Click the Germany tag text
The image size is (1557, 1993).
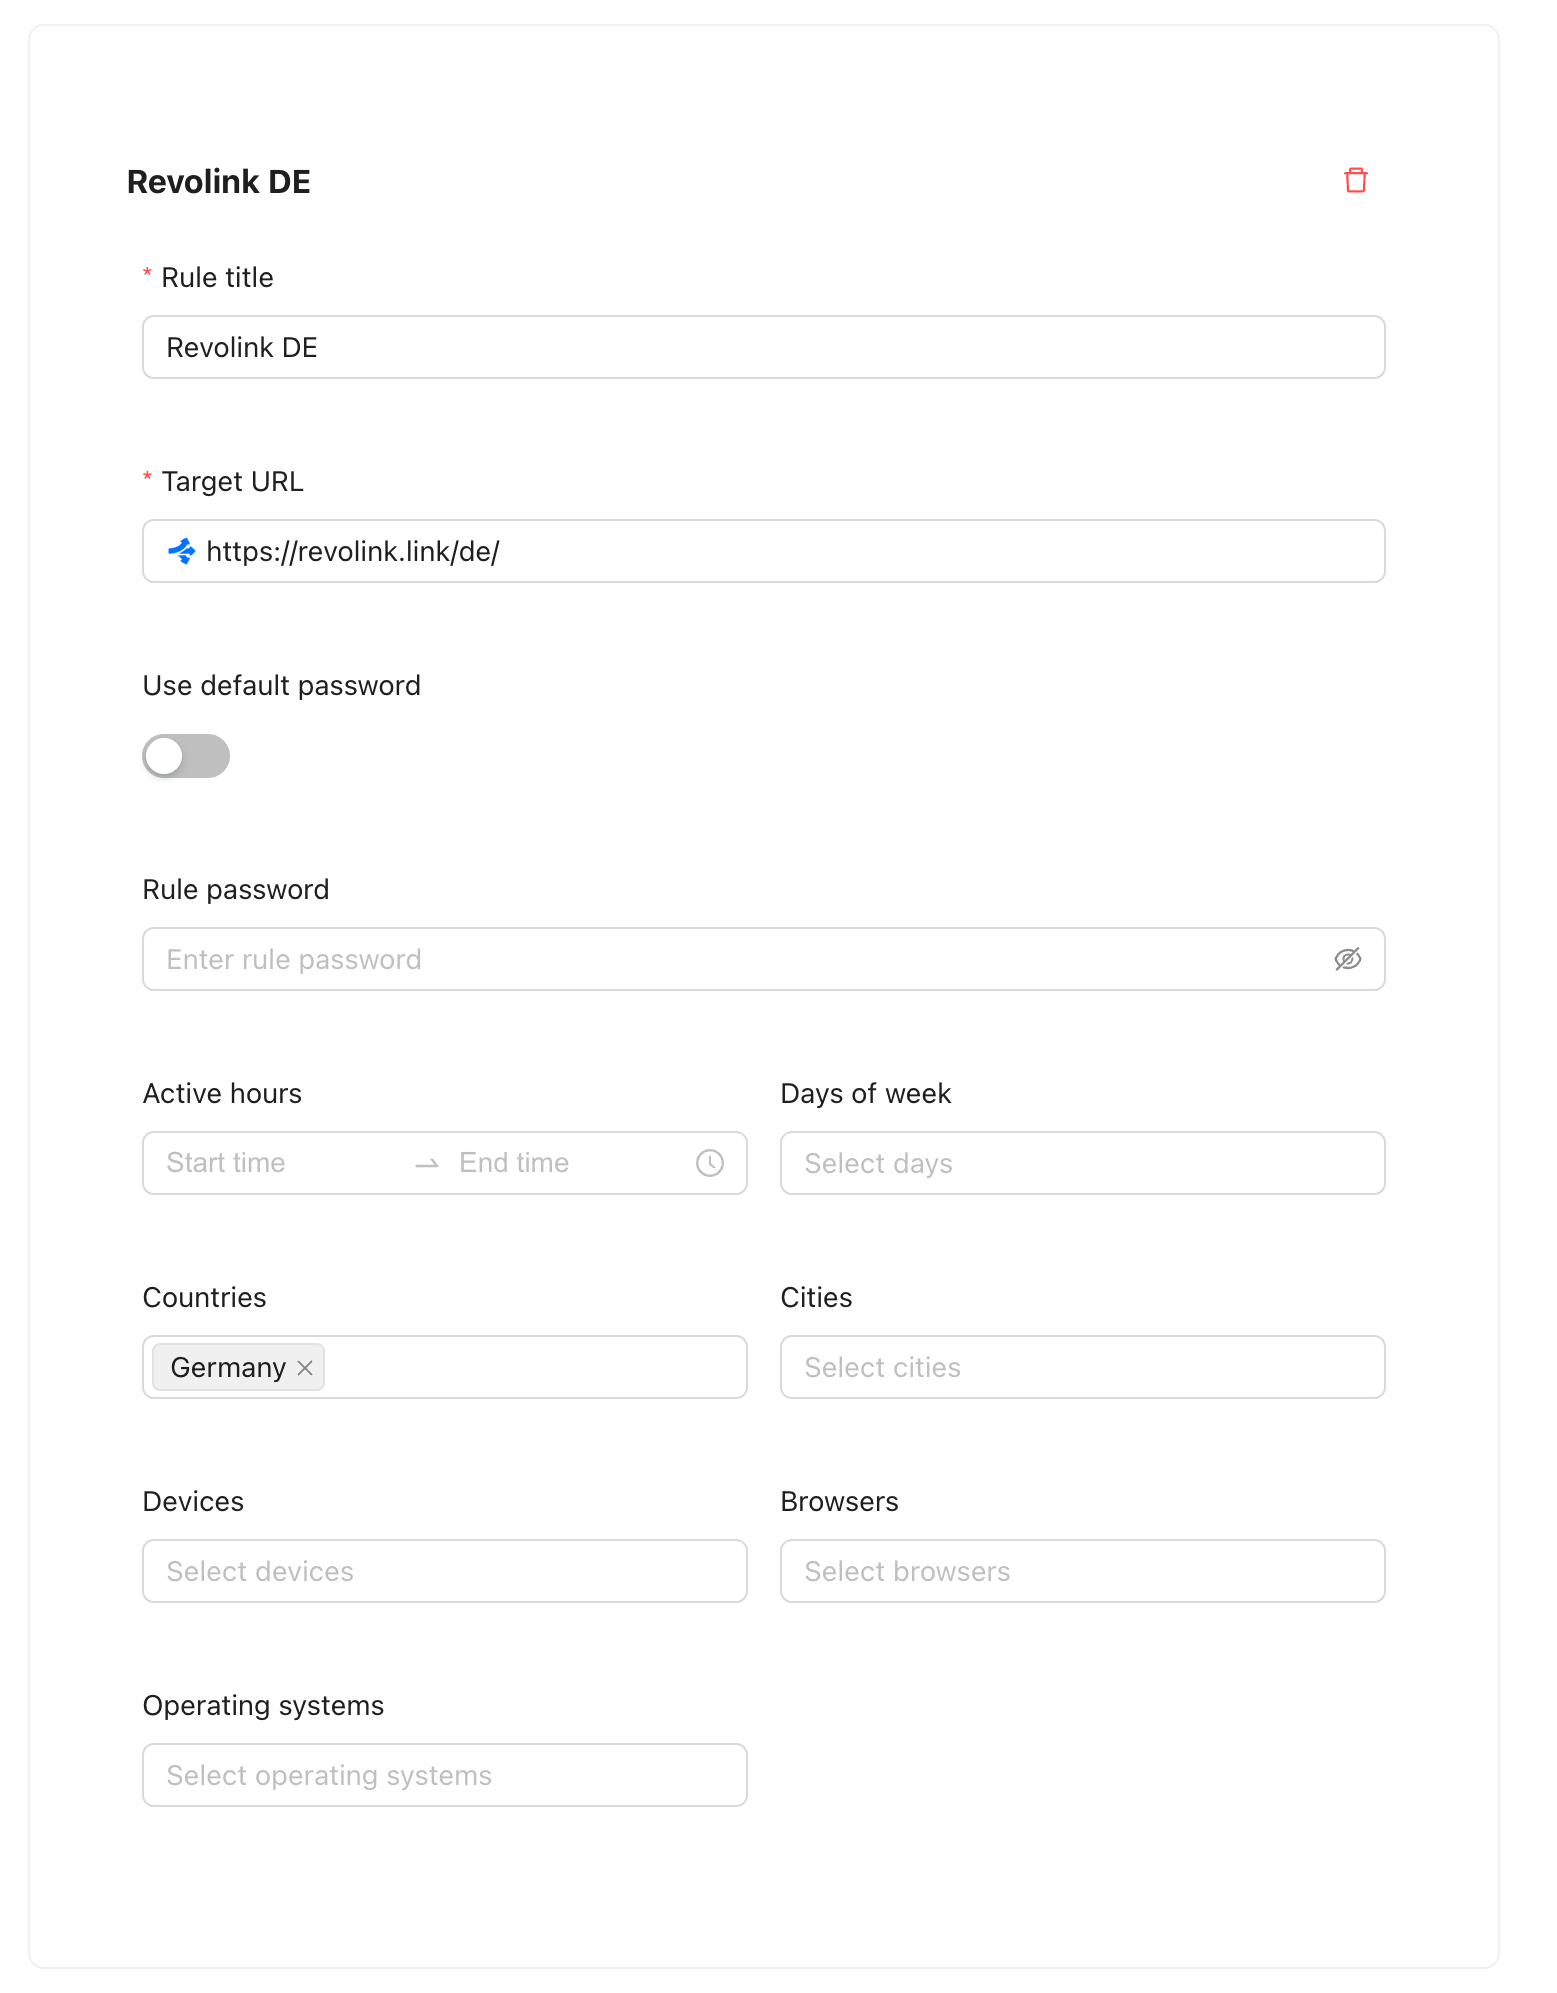[228, 1368]
